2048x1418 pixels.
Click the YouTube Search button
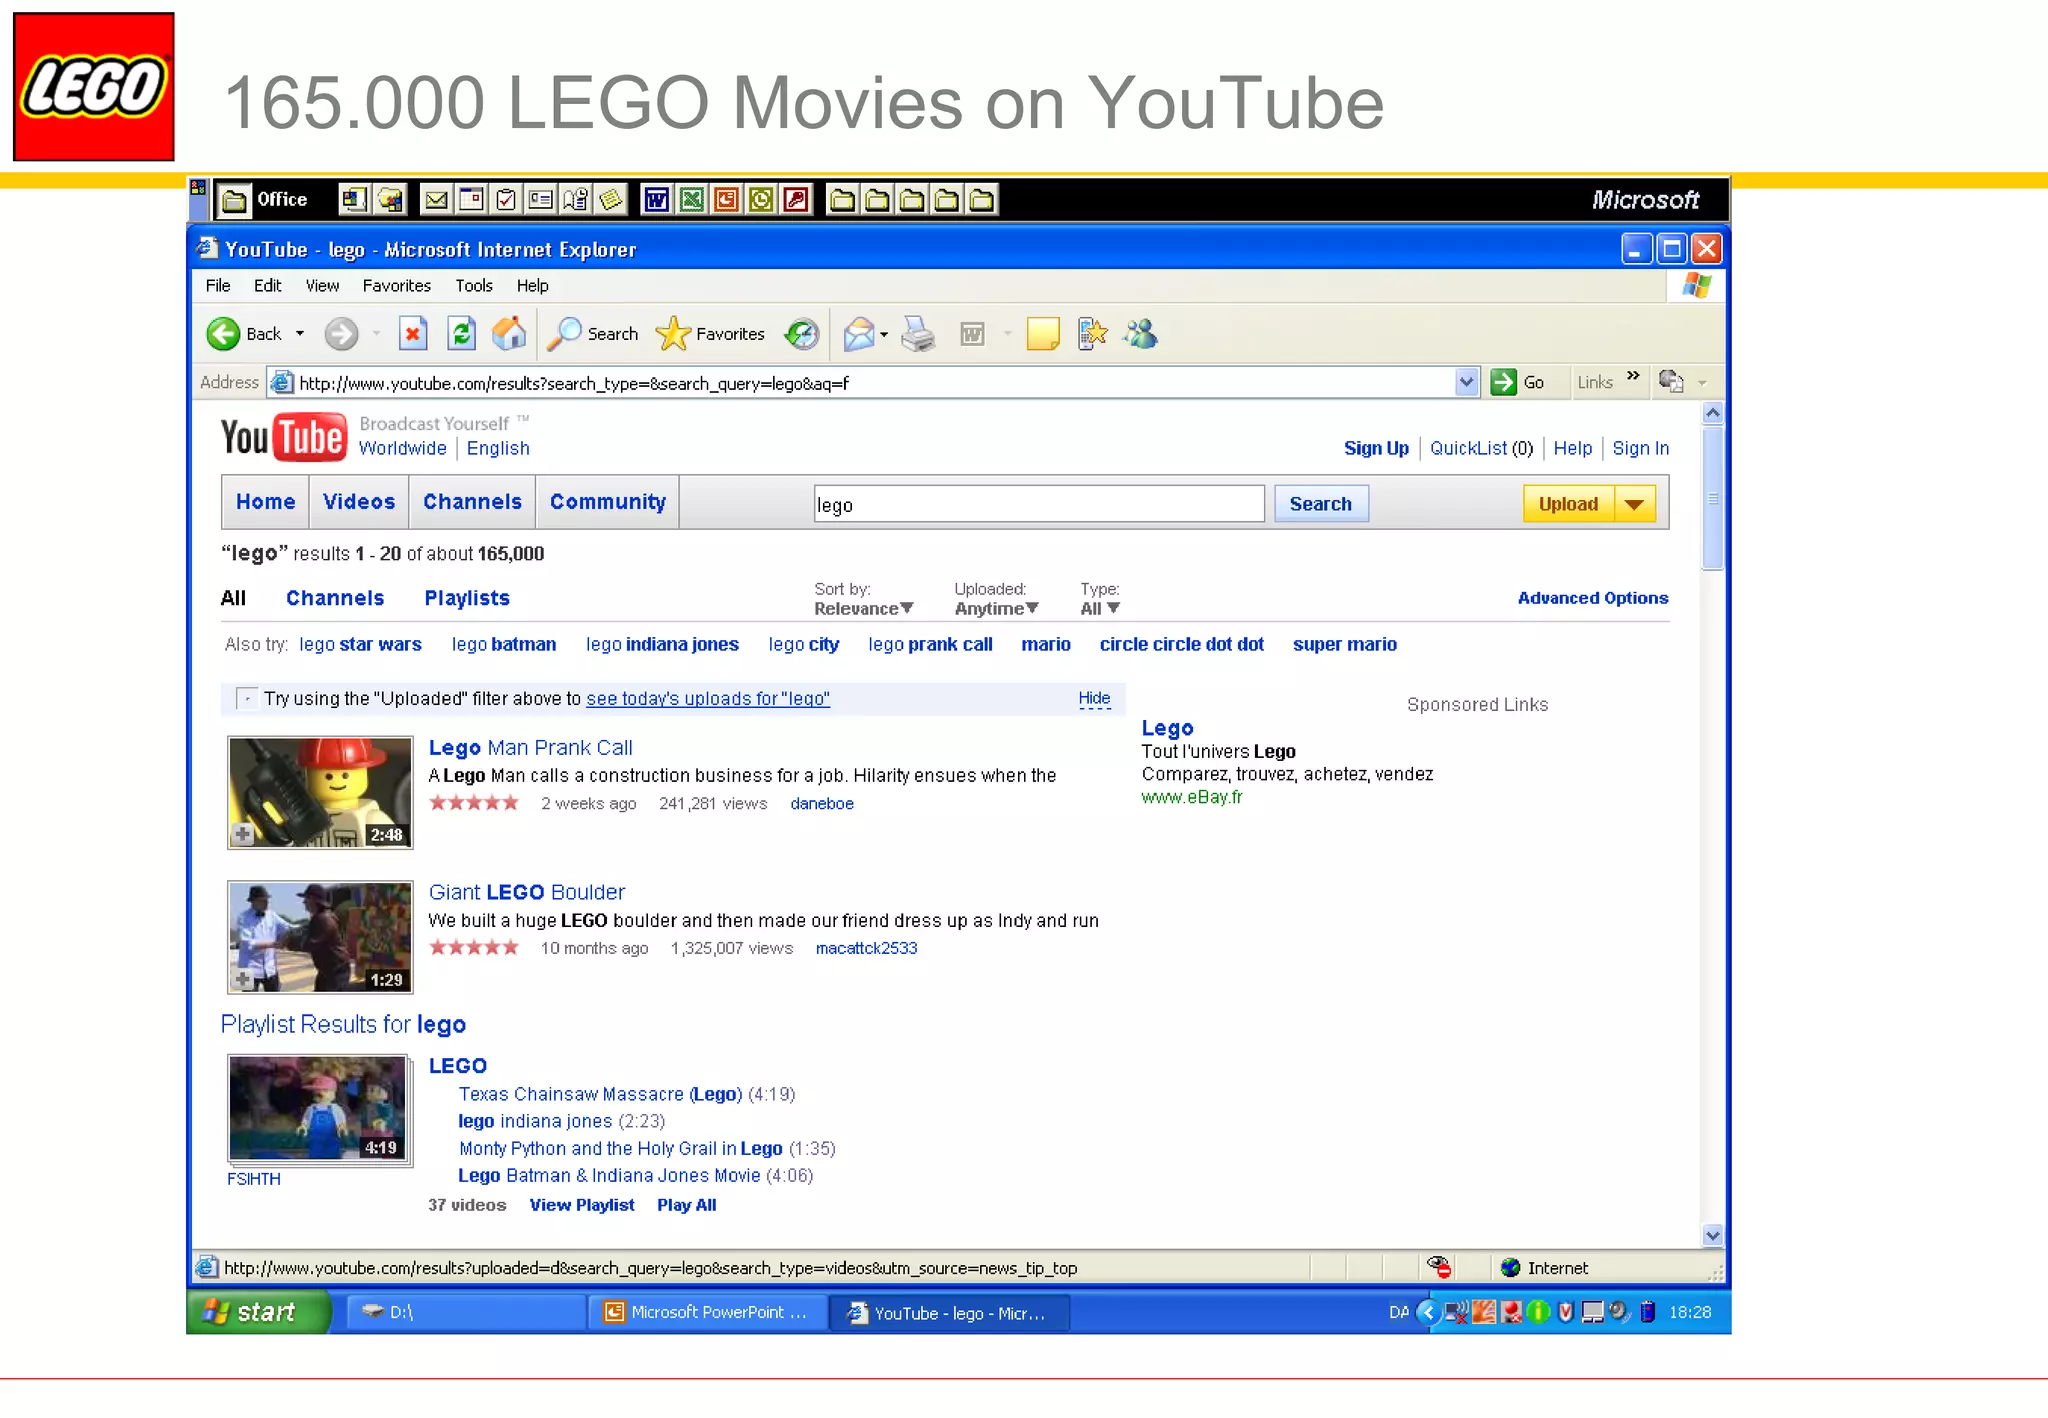(1320, 504)
